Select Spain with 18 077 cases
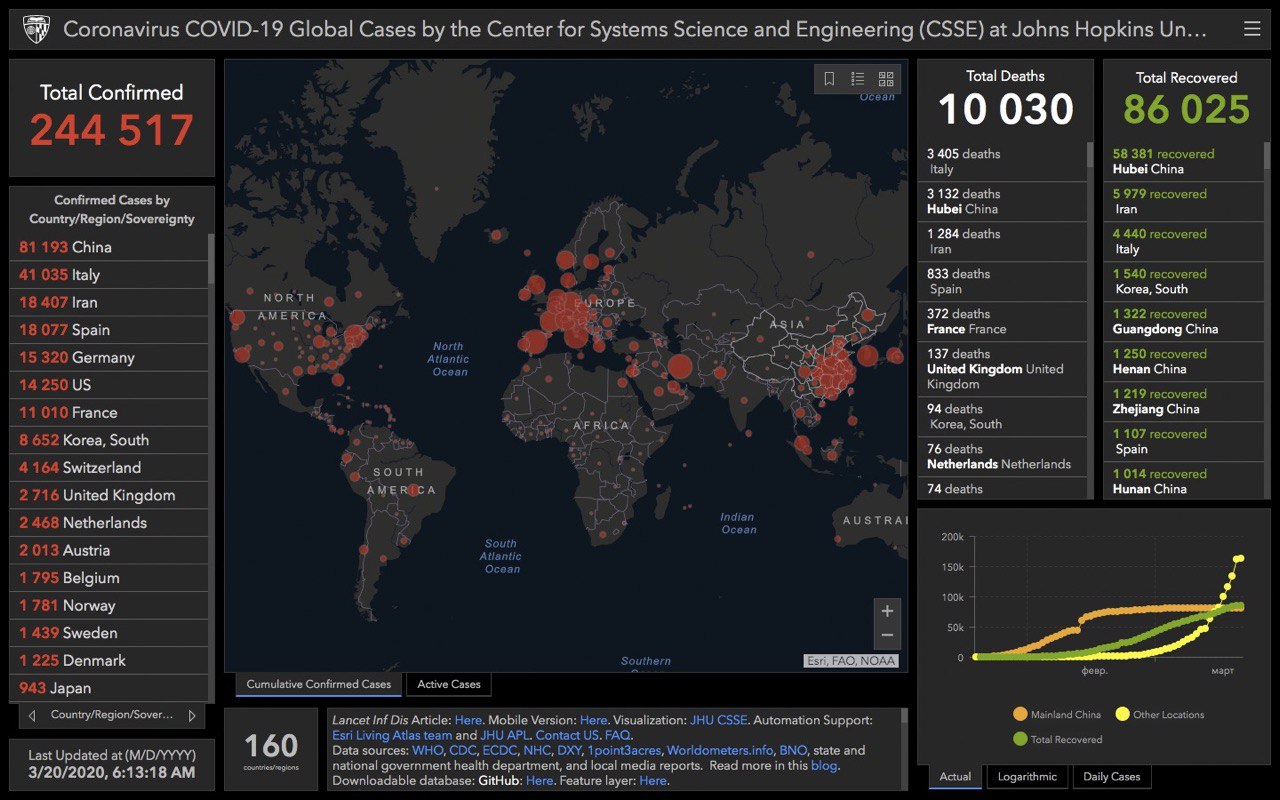1280x800 pixels. coord(110,330)
